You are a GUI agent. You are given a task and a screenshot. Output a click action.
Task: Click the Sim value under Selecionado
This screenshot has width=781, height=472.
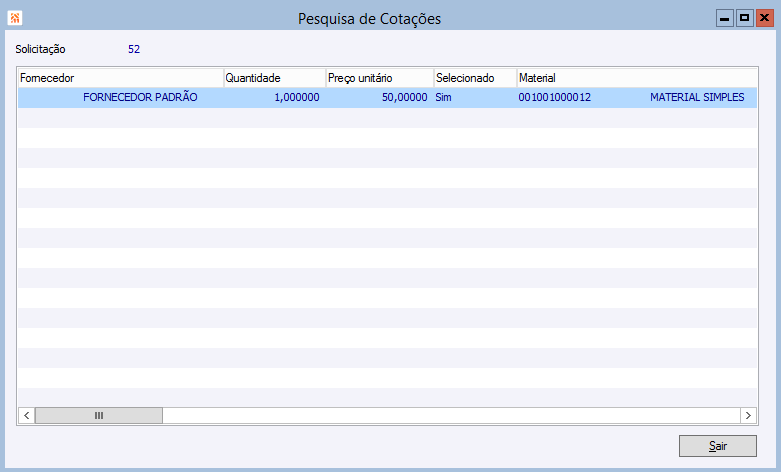443,98
